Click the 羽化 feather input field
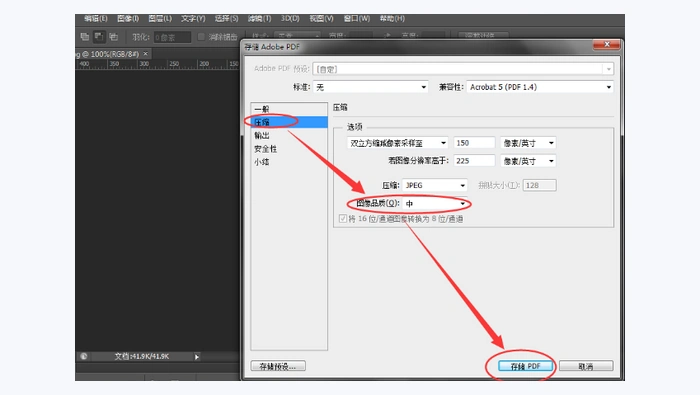Screen dimensions: 700x395 pos(172,37)
